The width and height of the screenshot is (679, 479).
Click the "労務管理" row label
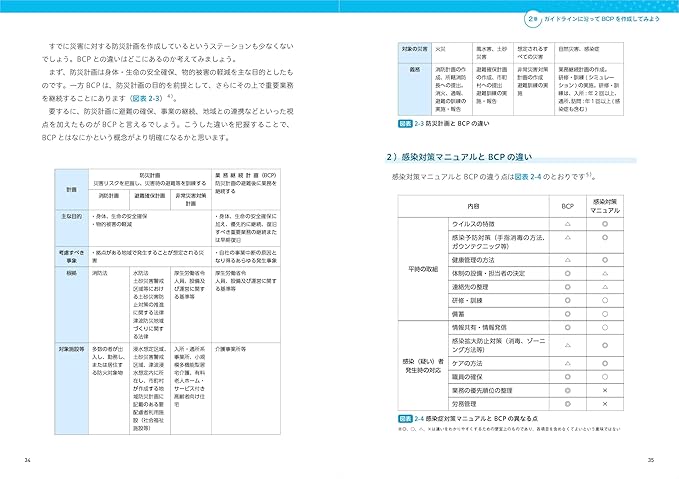pyautogui.click(x=464, y=404)
